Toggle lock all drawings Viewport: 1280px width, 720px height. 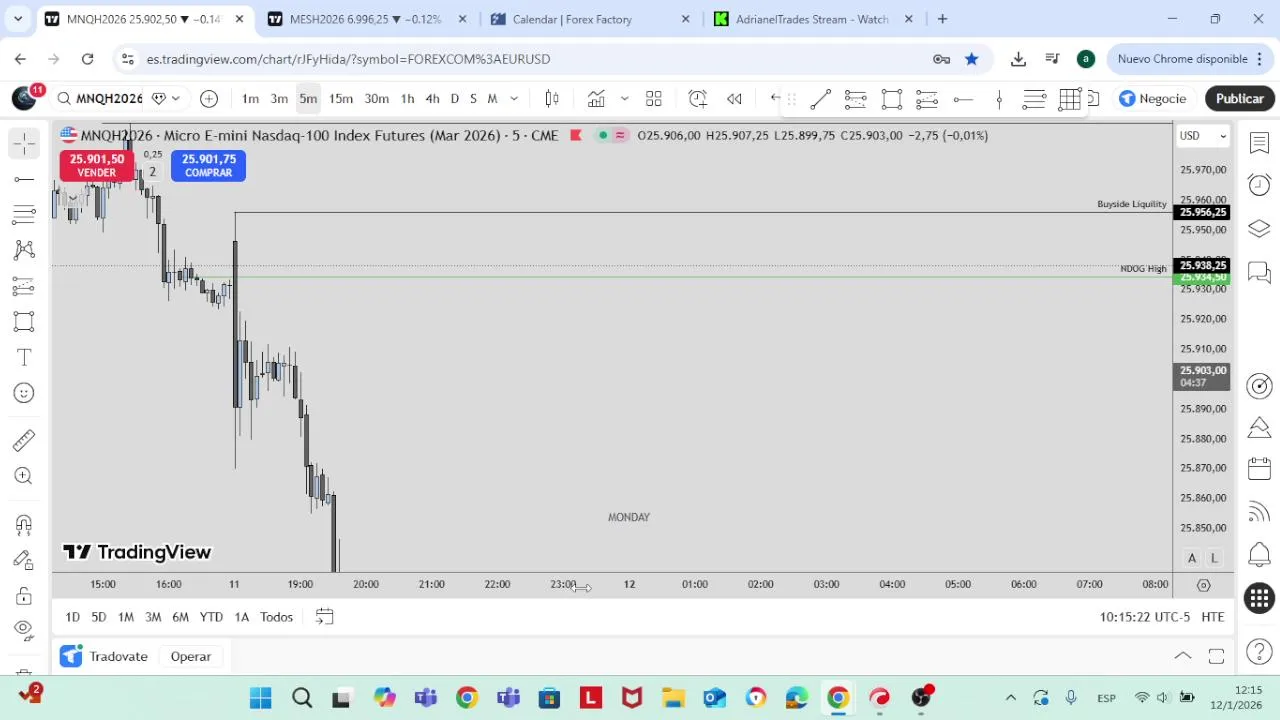tap(24, 596)
